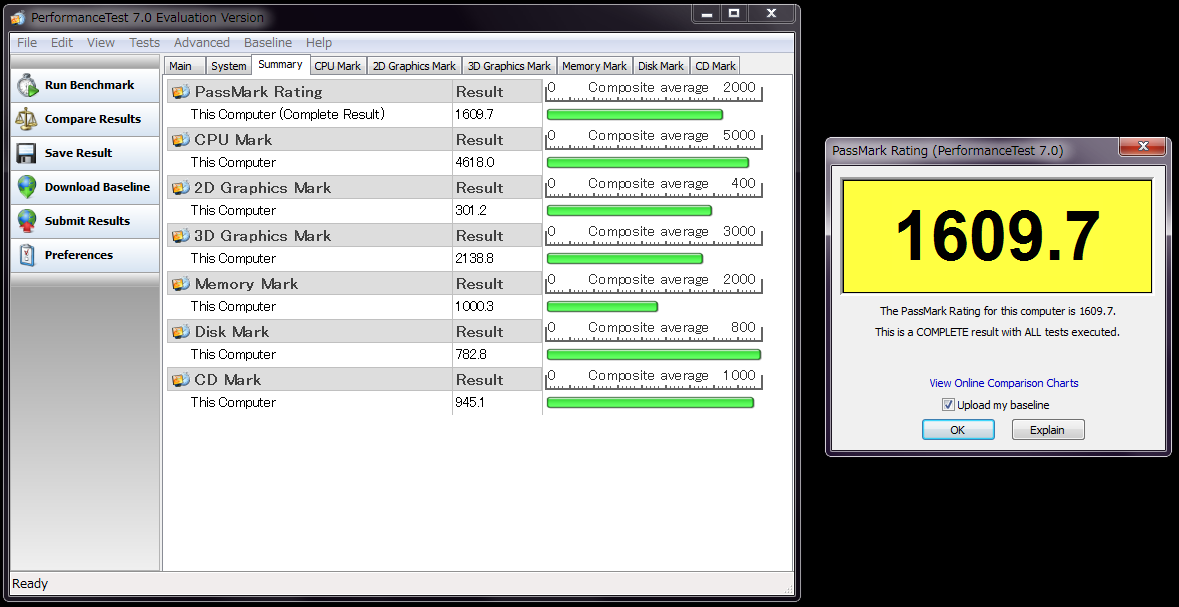
Task: Click the Explain button
Action: click(1047, 429)
